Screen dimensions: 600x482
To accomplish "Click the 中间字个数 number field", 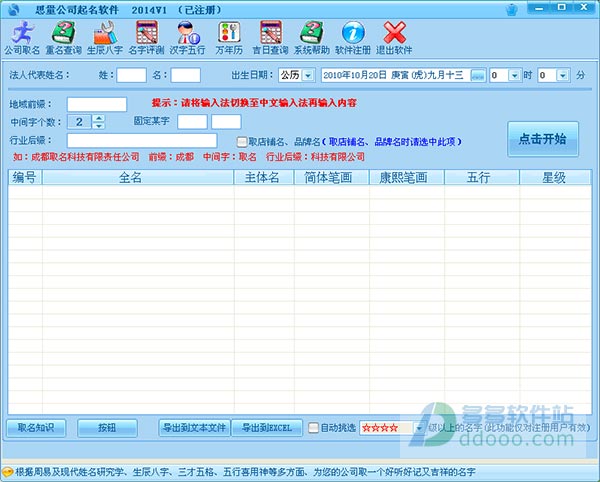I will [80, 122].
